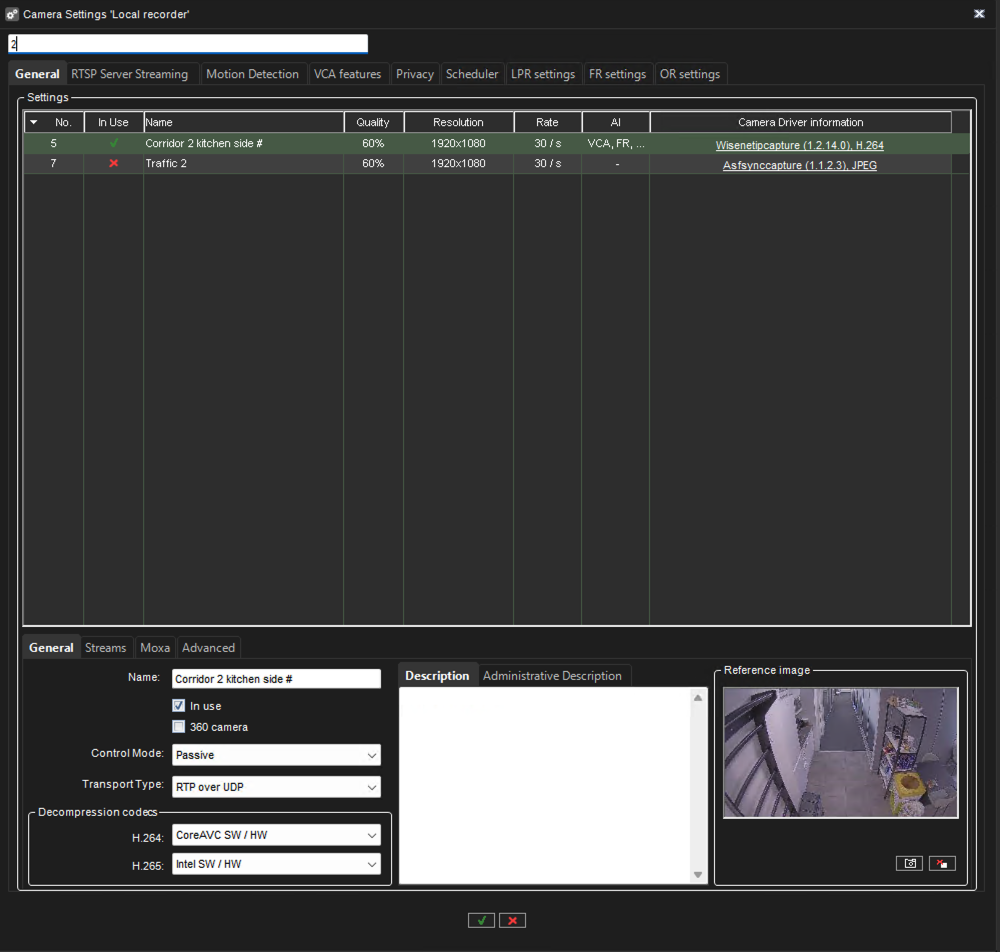Cancel changes with the red X button
This screenshot has height=952, width=1000.
point(512,920)
